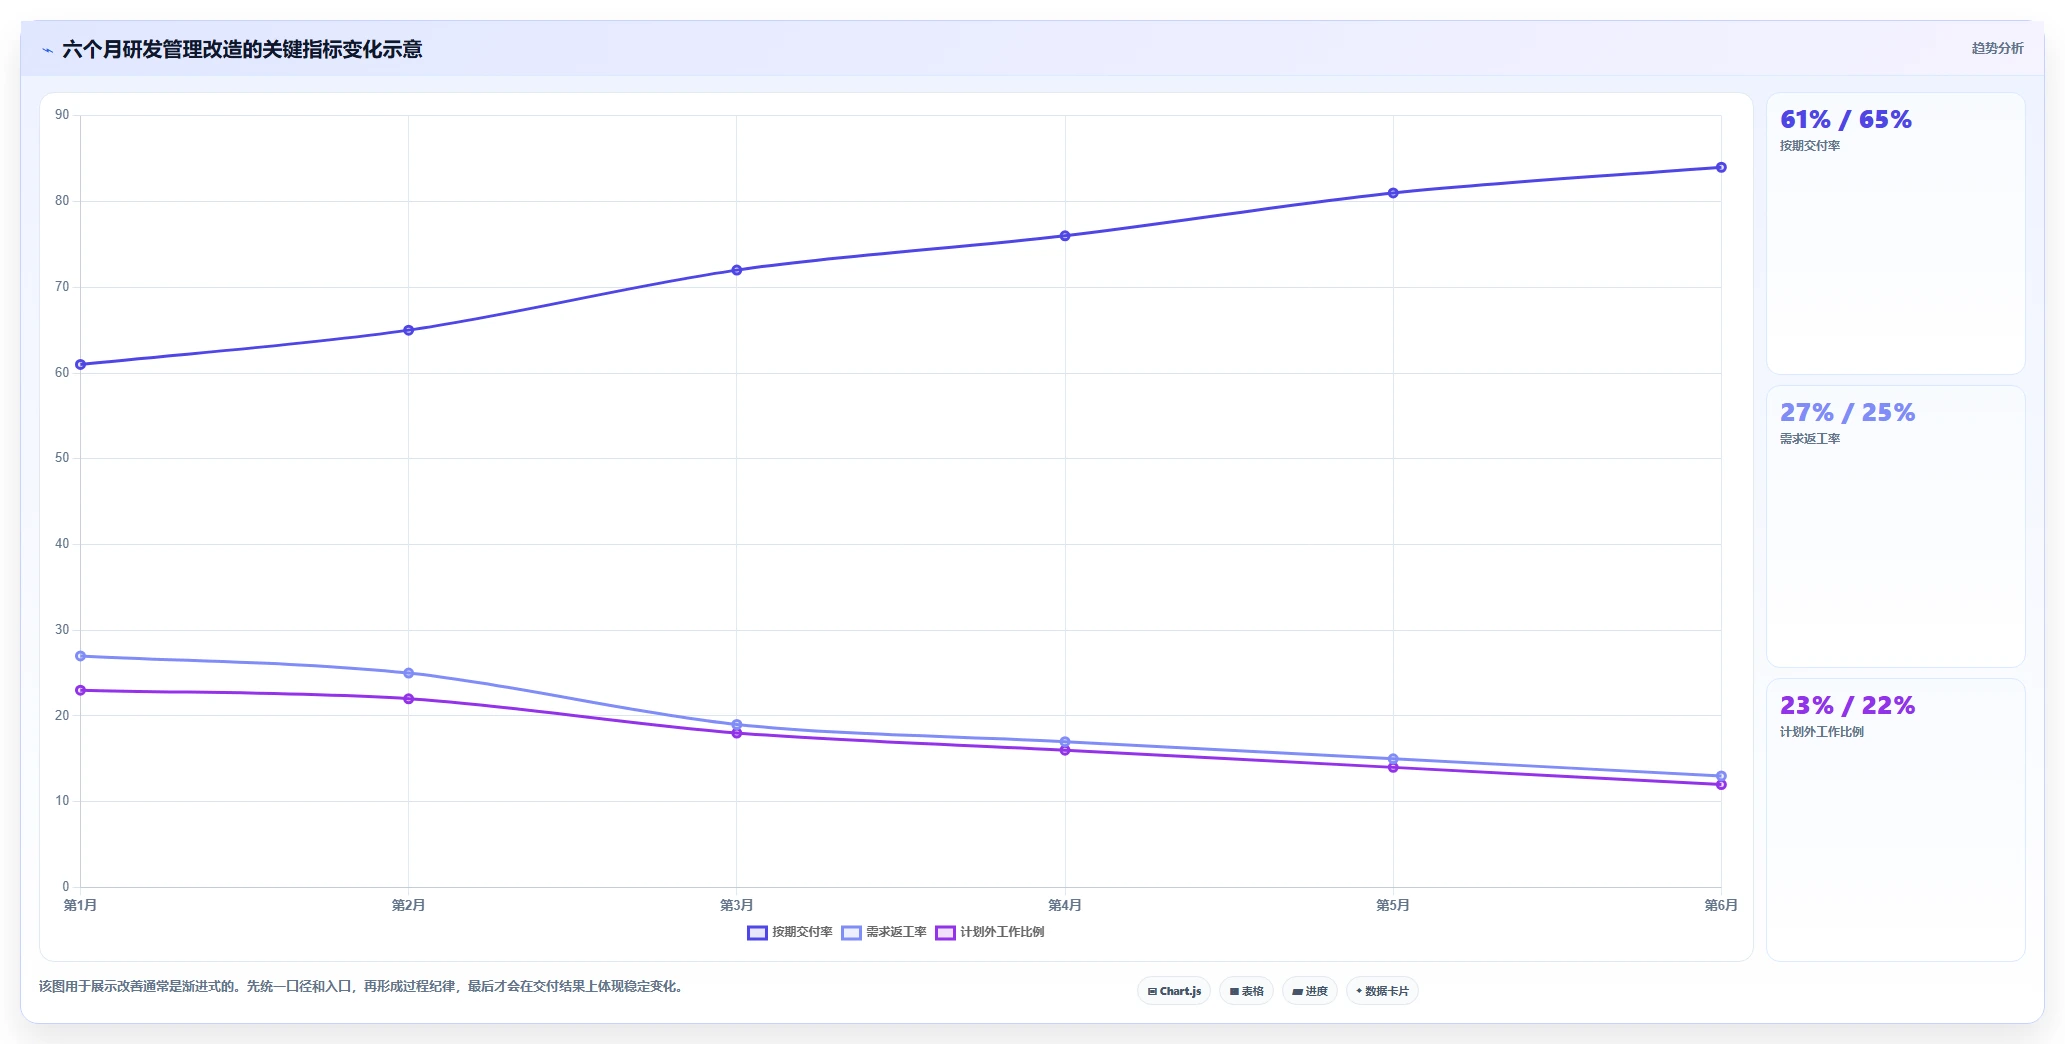This screenshot has width=2065, height=1044.
Task: Click the 第6月 x-axis label
Action: tap(1721, 905)
